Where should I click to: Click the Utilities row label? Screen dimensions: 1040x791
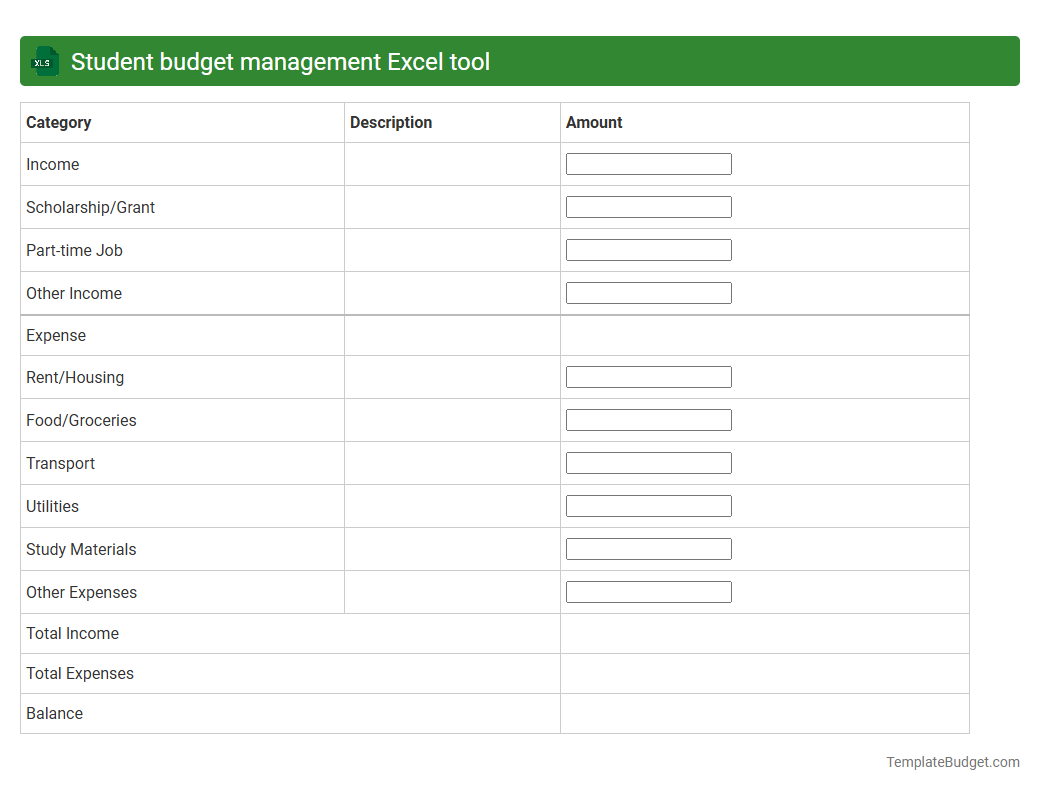(x=52, y=506)
